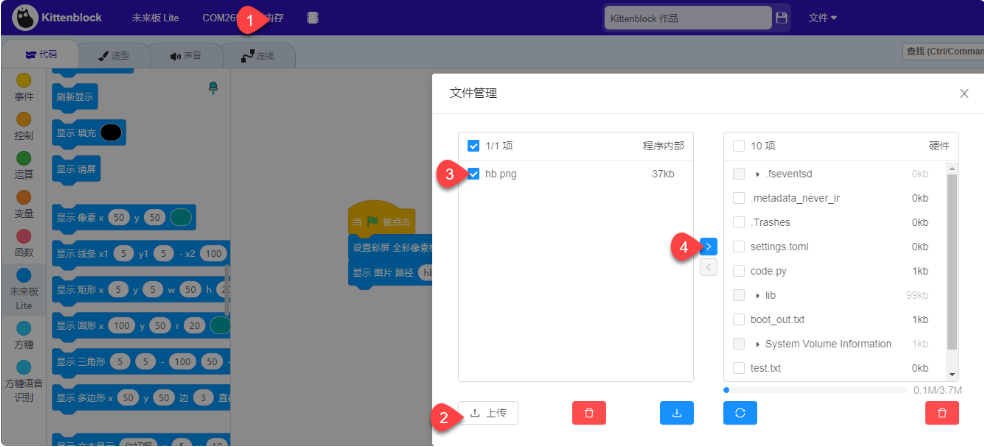Check the settings.toml checkbox

coord(739,247)
